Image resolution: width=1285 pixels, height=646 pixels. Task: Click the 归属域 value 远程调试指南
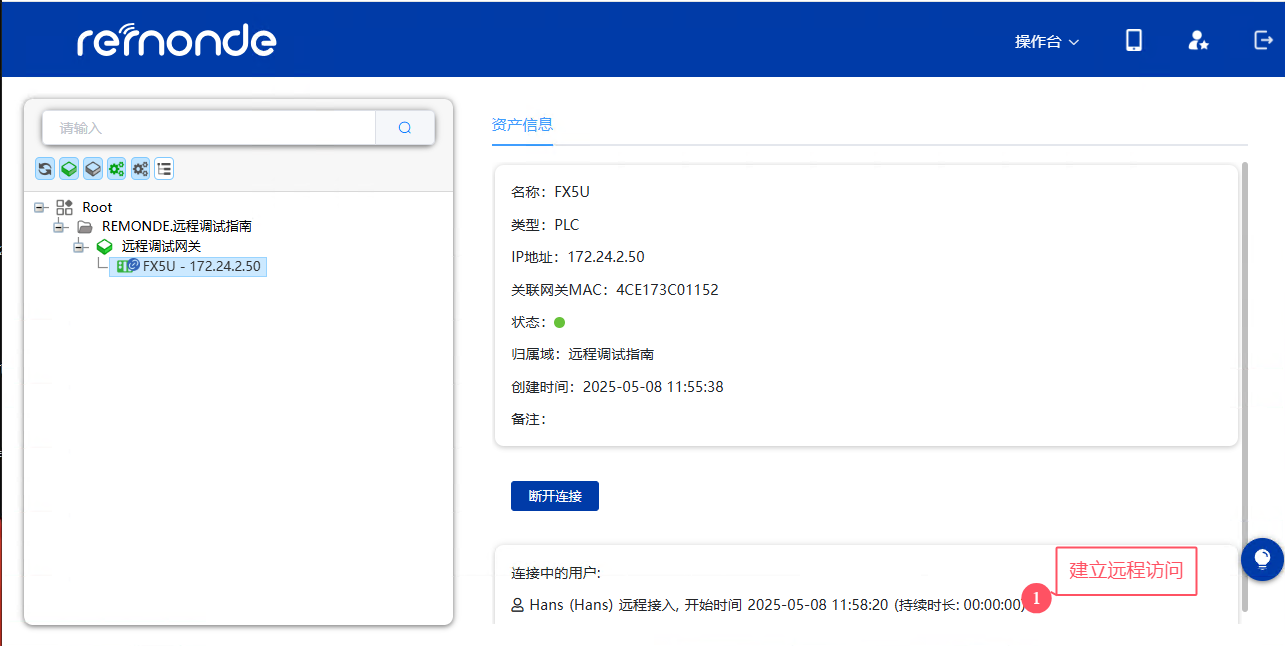coord(611,354)
